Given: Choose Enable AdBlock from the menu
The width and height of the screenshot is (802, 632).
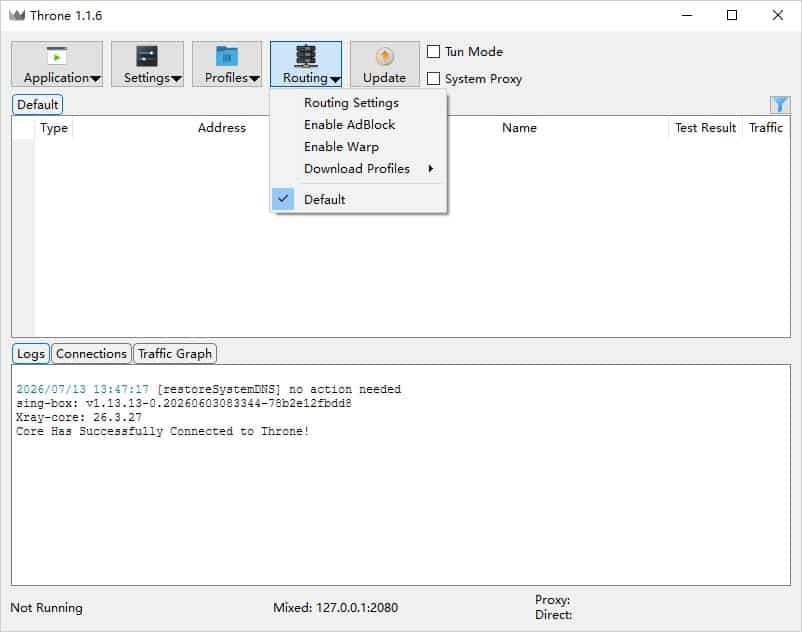Looking at the screenshot, I should [359, 125].
